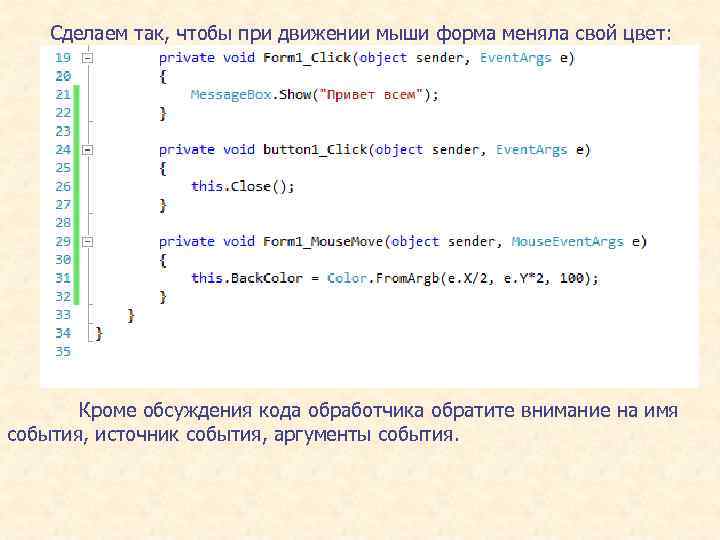
Task: Click the Form1_MouseMove method name
Action: (323, 242)
